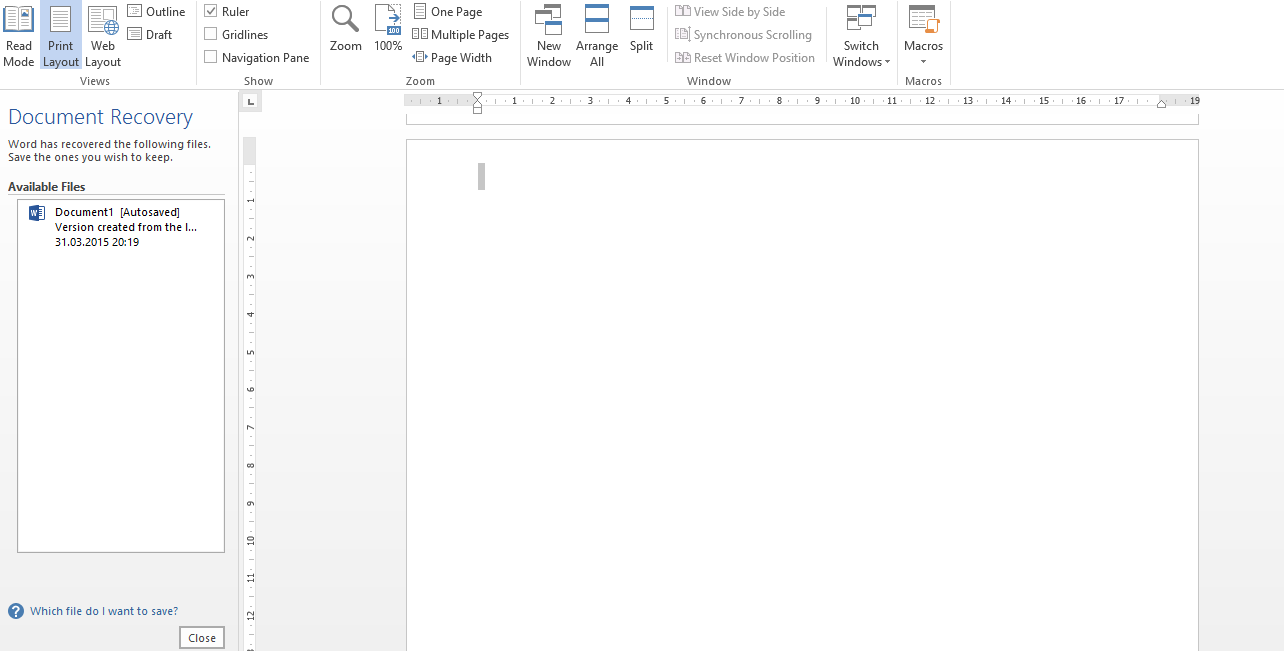1284x651 pixels.
Task: Click Arrange All windows
Action: pyautogui.click(x=597, y=36)
